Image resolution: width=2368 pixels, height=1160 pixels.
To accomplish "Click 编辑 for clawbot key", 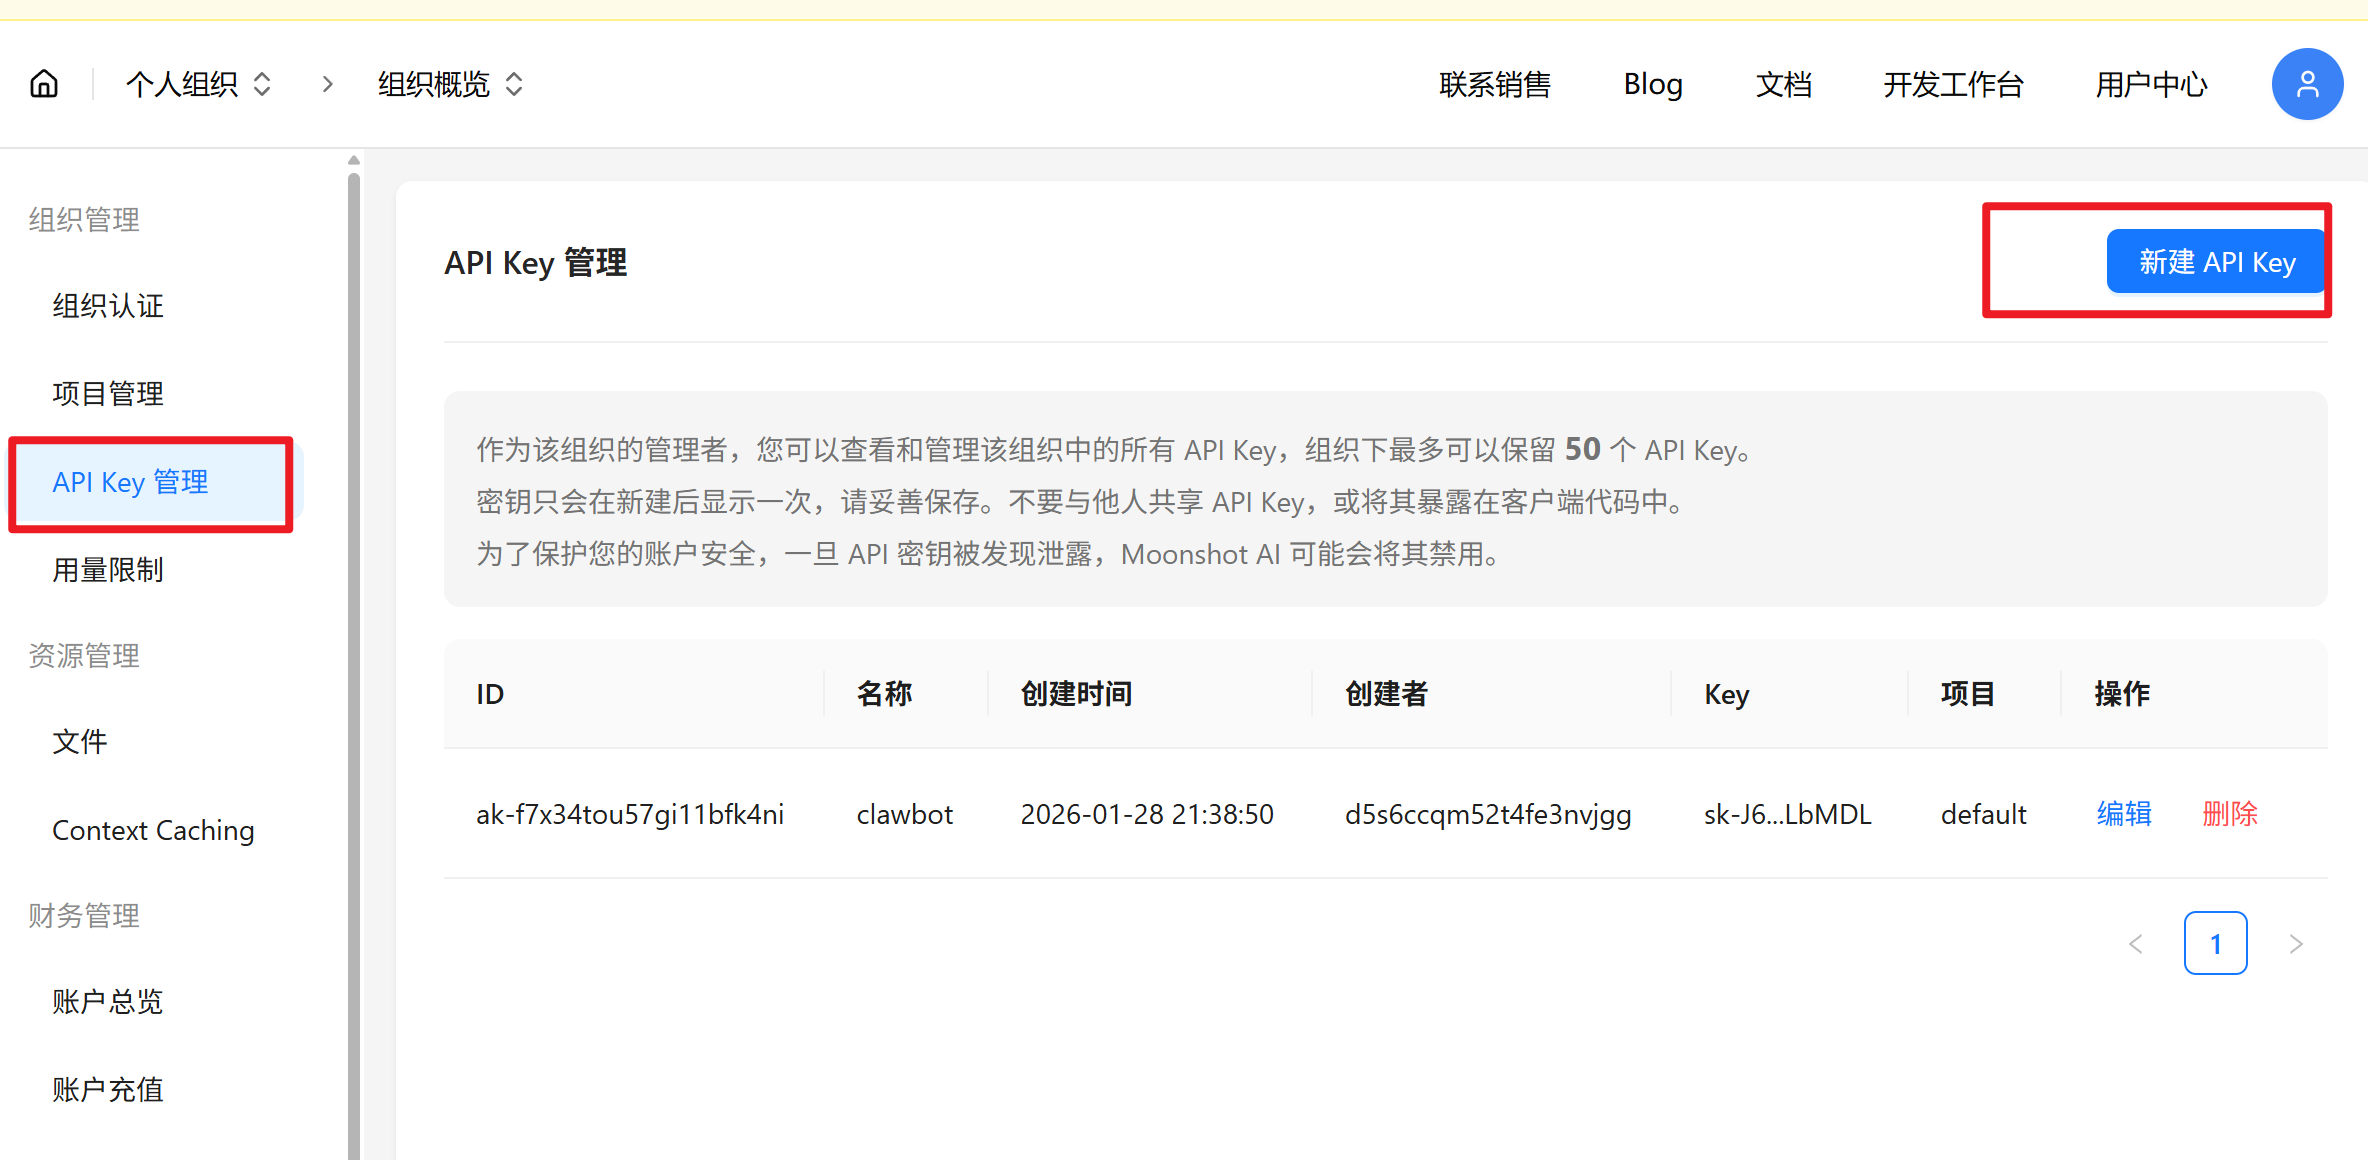I will pyautogui.click(x=2124, y=814).
